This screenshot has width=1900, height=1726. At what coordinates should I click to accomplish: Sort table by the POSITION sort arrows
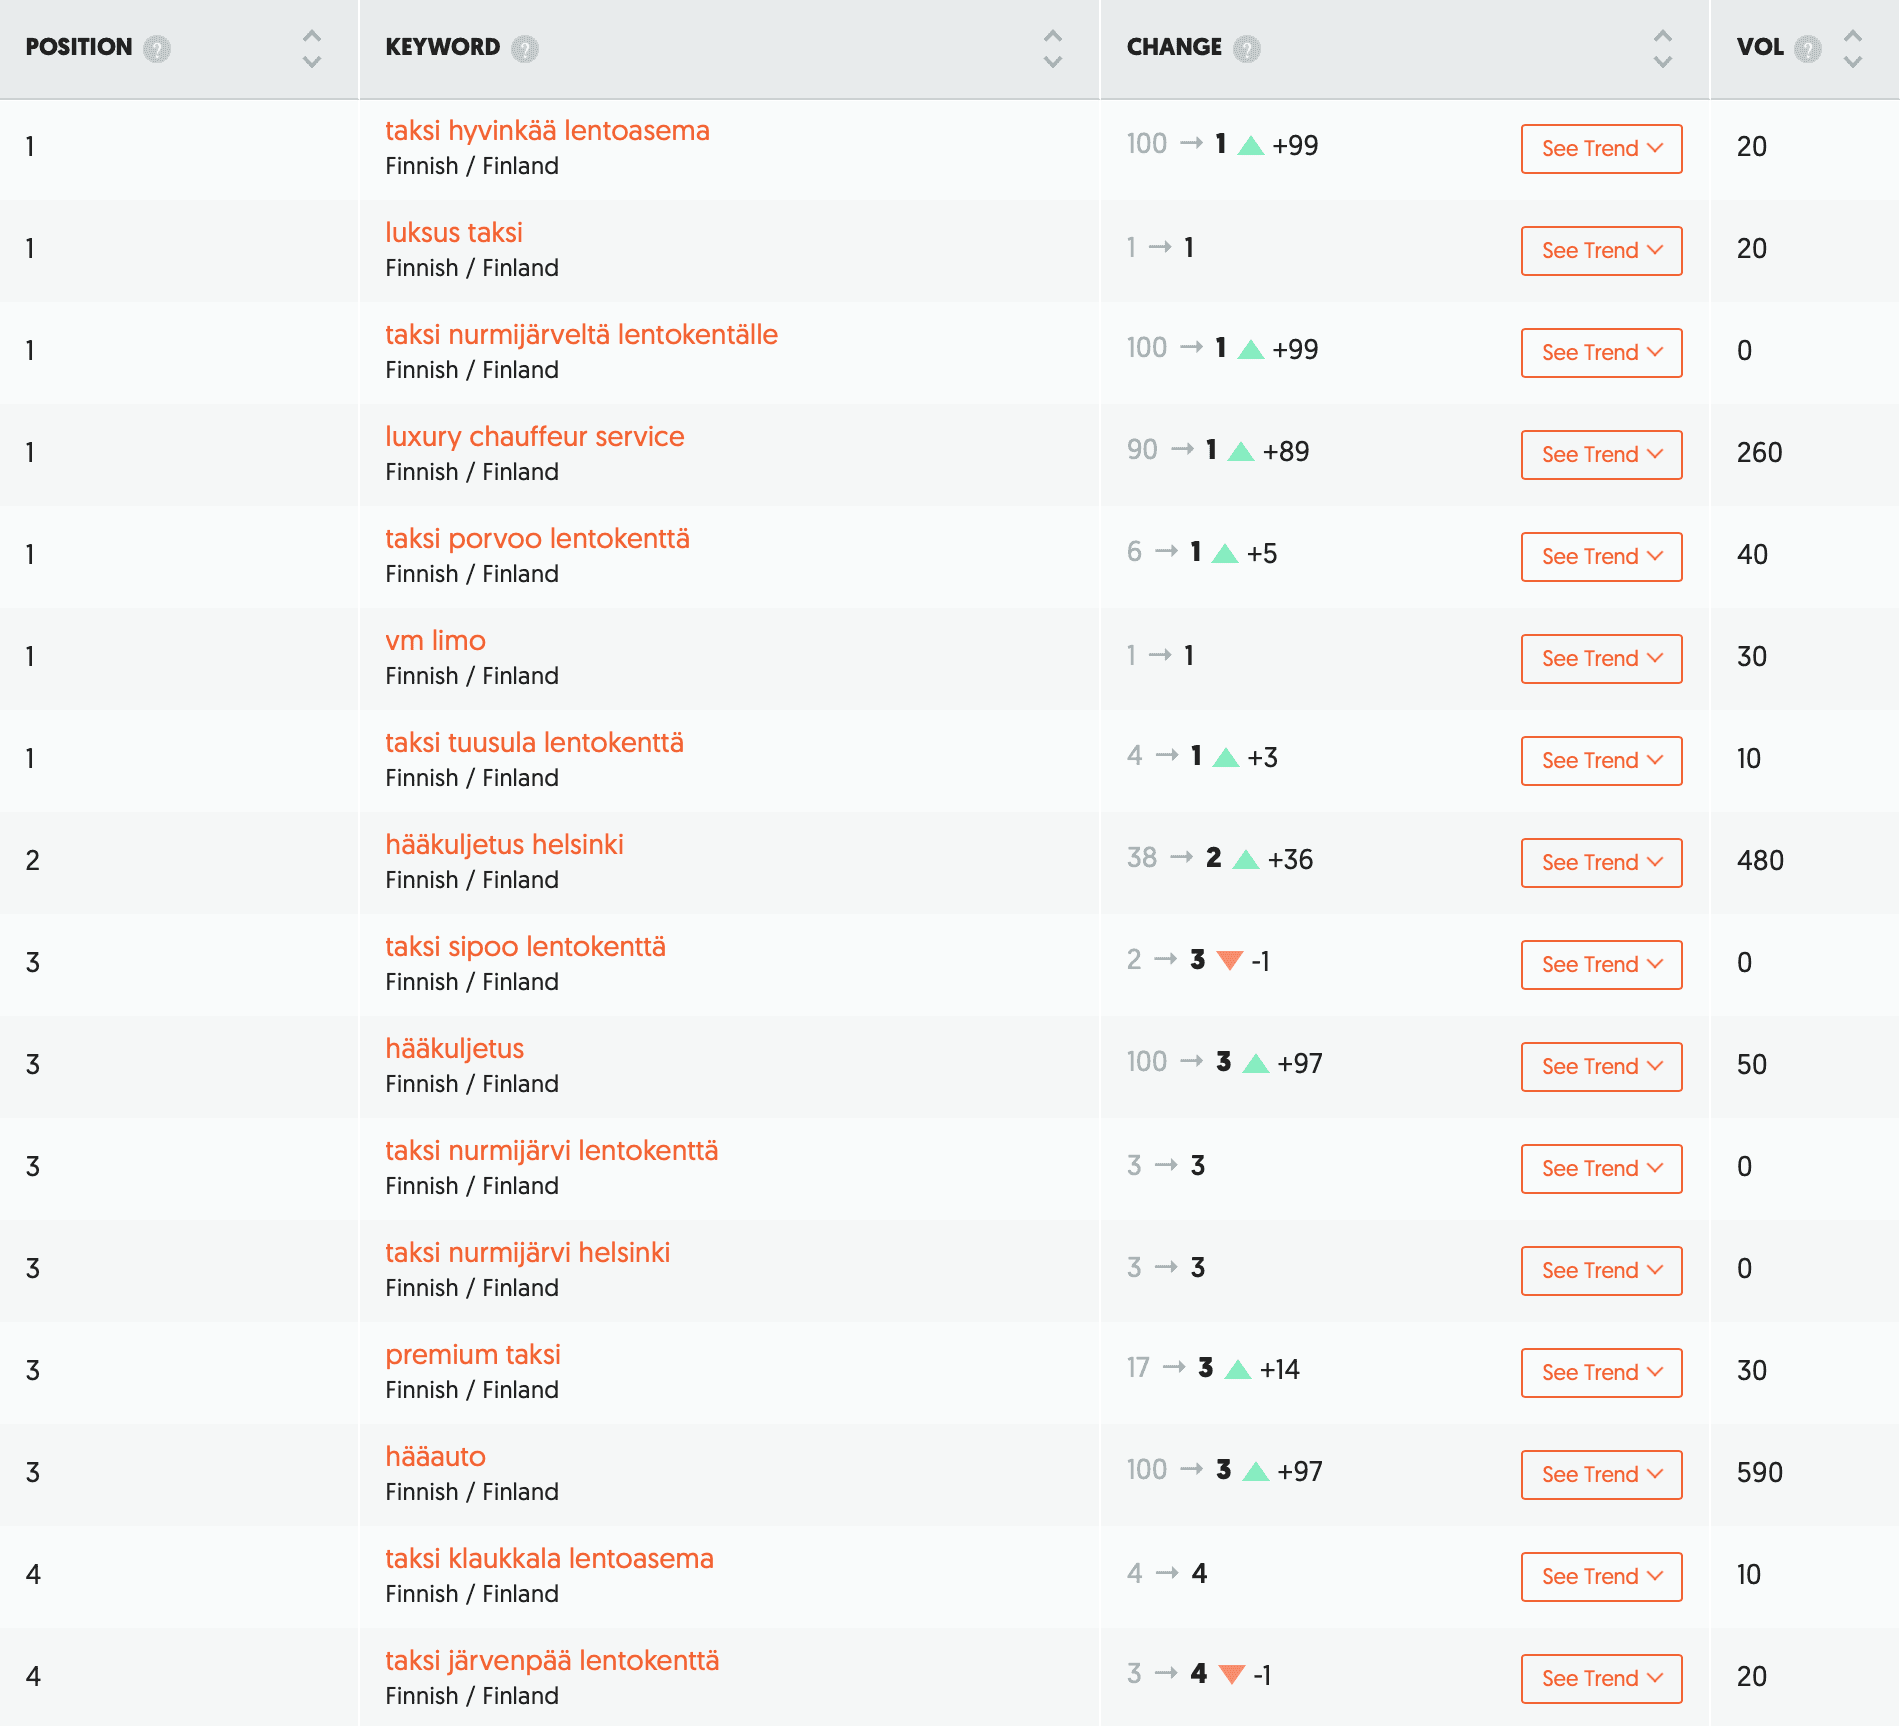point(312,48)
